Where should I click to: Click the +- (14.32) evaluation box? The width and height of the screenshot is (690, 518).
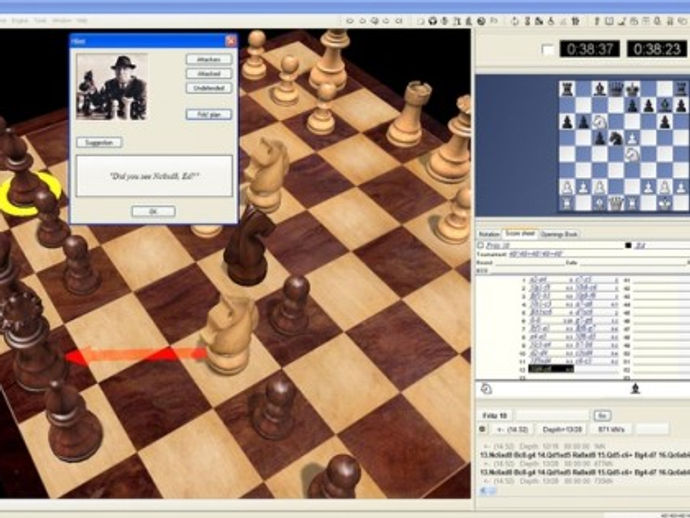click(512, 429)
